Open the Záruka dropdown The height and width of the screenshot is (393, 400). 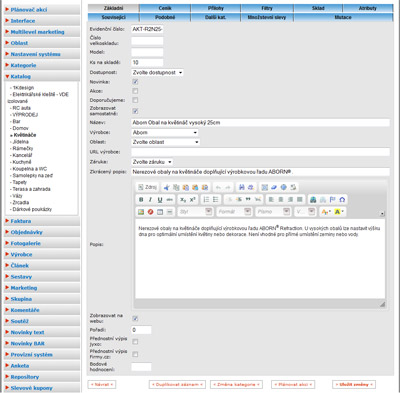(x=152, y=162)
